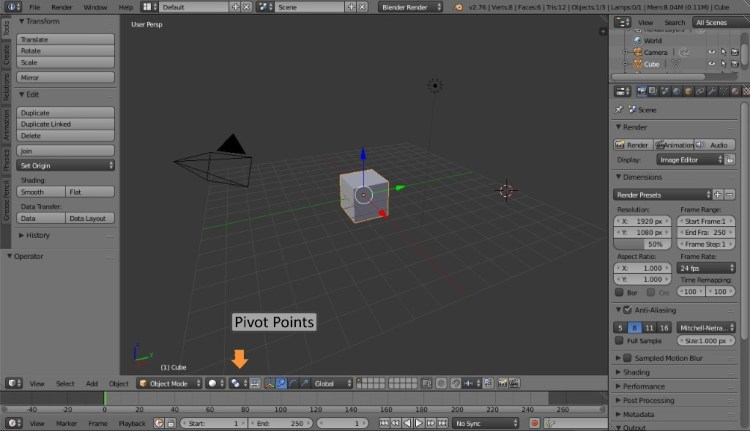Jump to the first frame
This screenshot has height=431, width=750.
click(x=384, y=423)
